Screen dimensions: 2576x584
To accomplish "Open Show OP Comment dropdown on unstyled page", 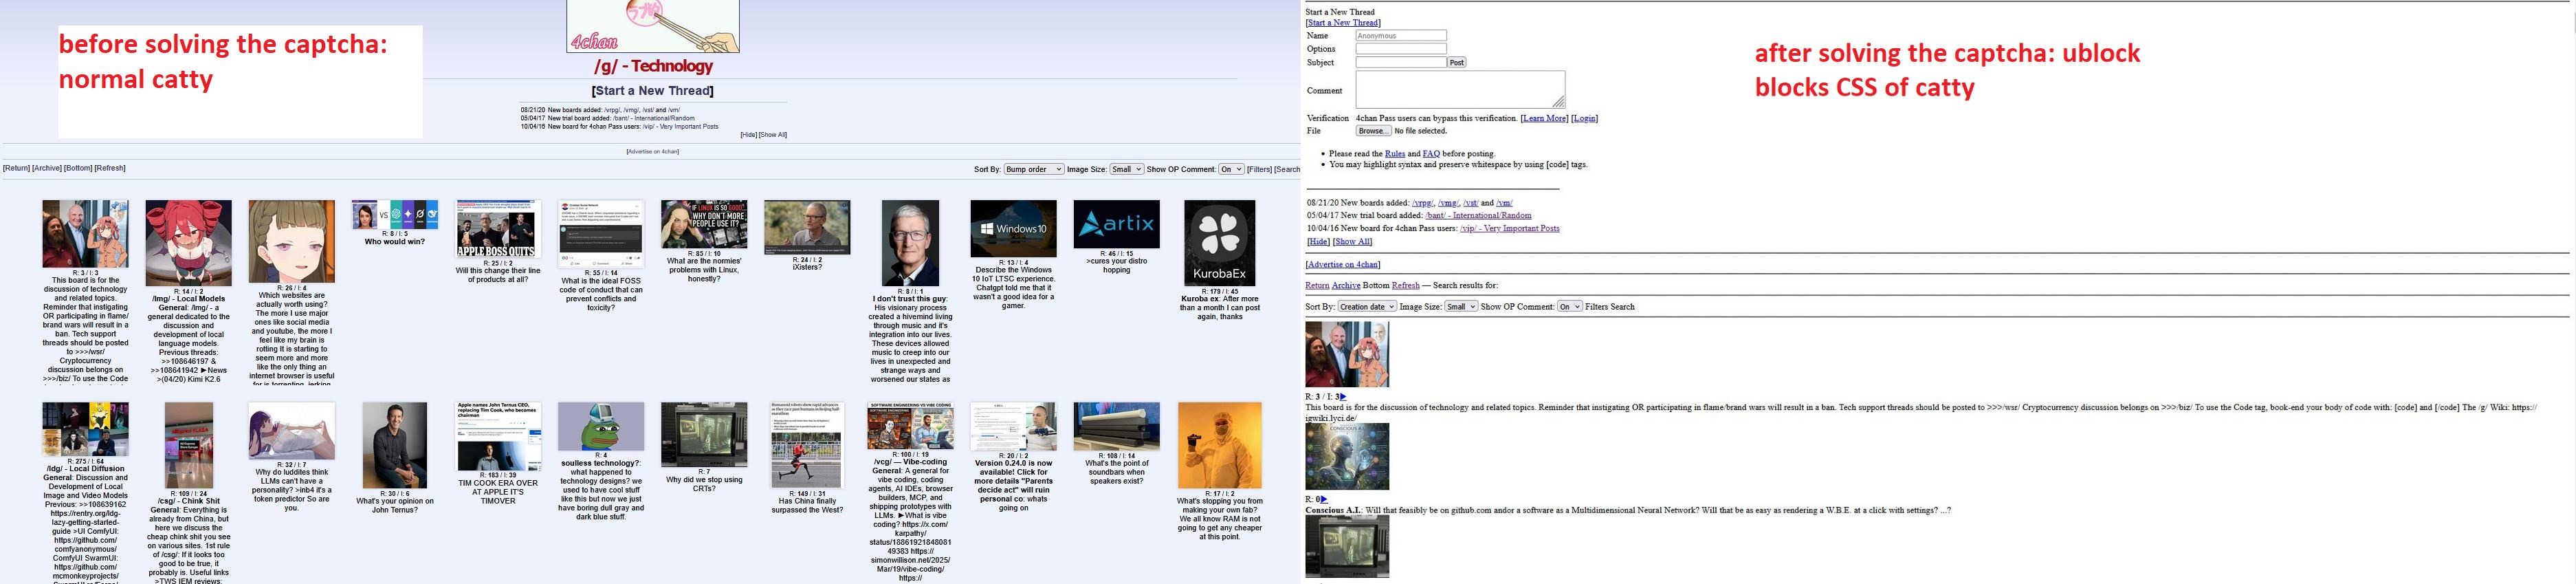I will click(1570, 306).
